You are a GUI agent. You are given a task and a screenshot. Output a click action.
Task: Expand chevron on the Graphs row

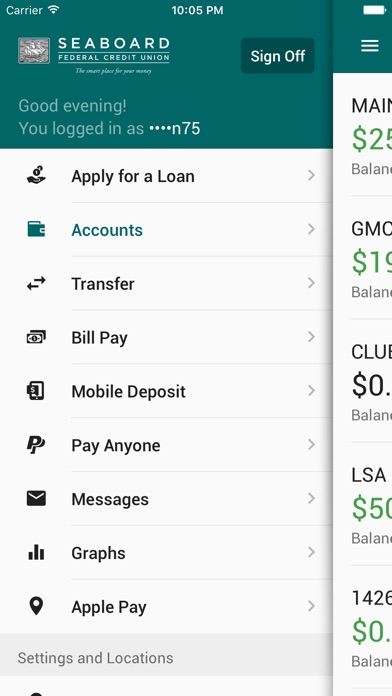coord(311,552)
